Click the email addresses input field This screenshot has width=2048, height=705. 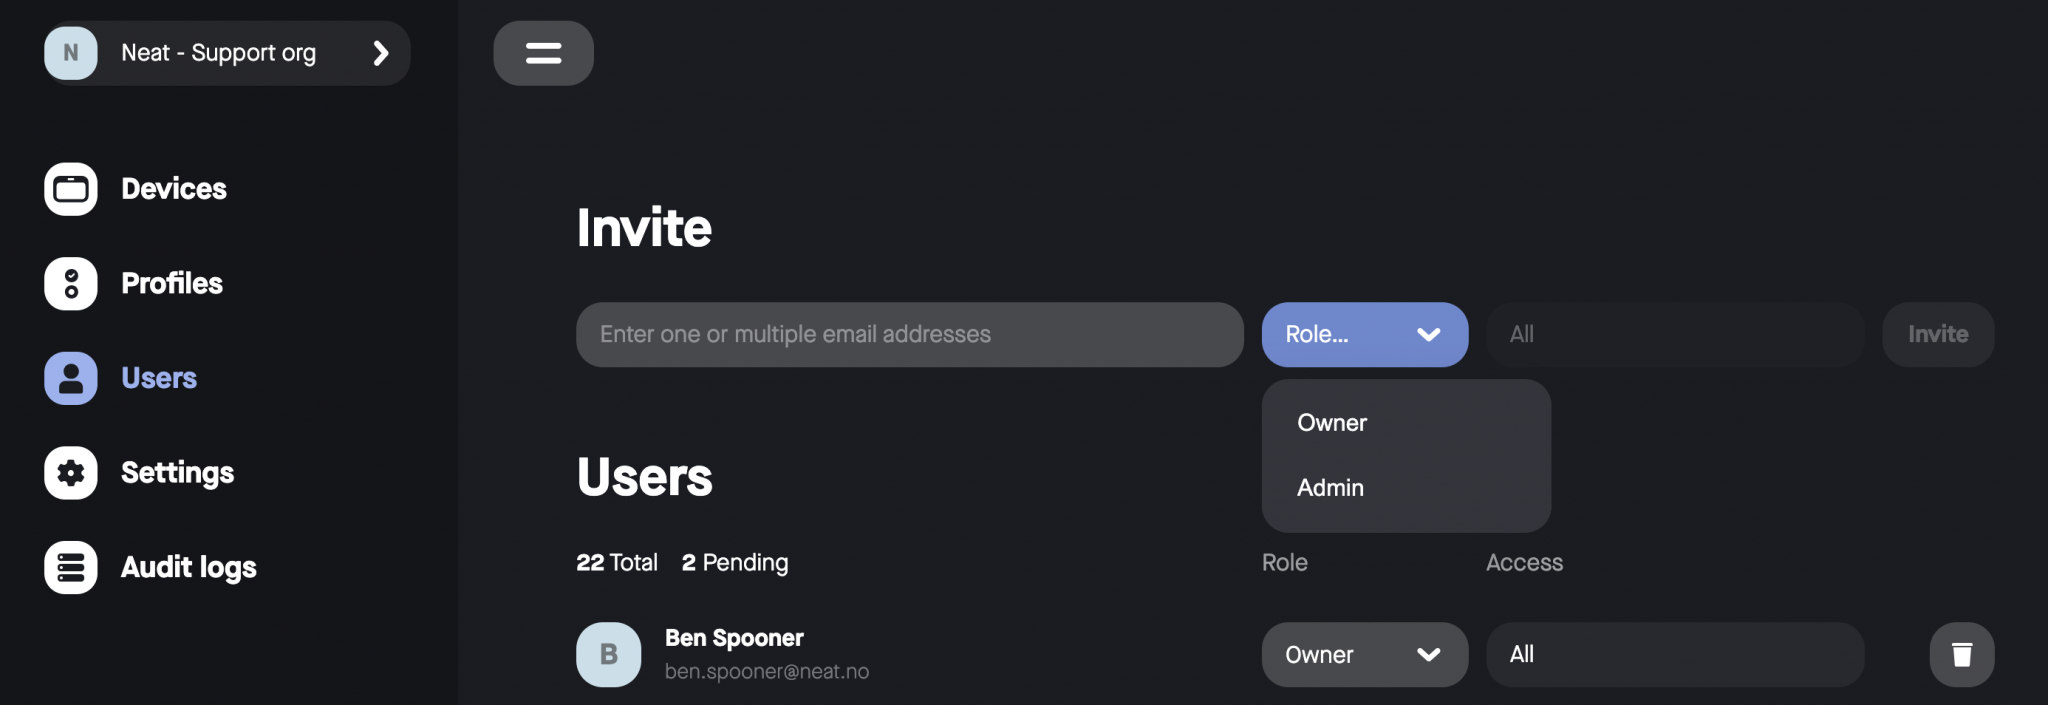pyautogui.click(x=908, y=334)
